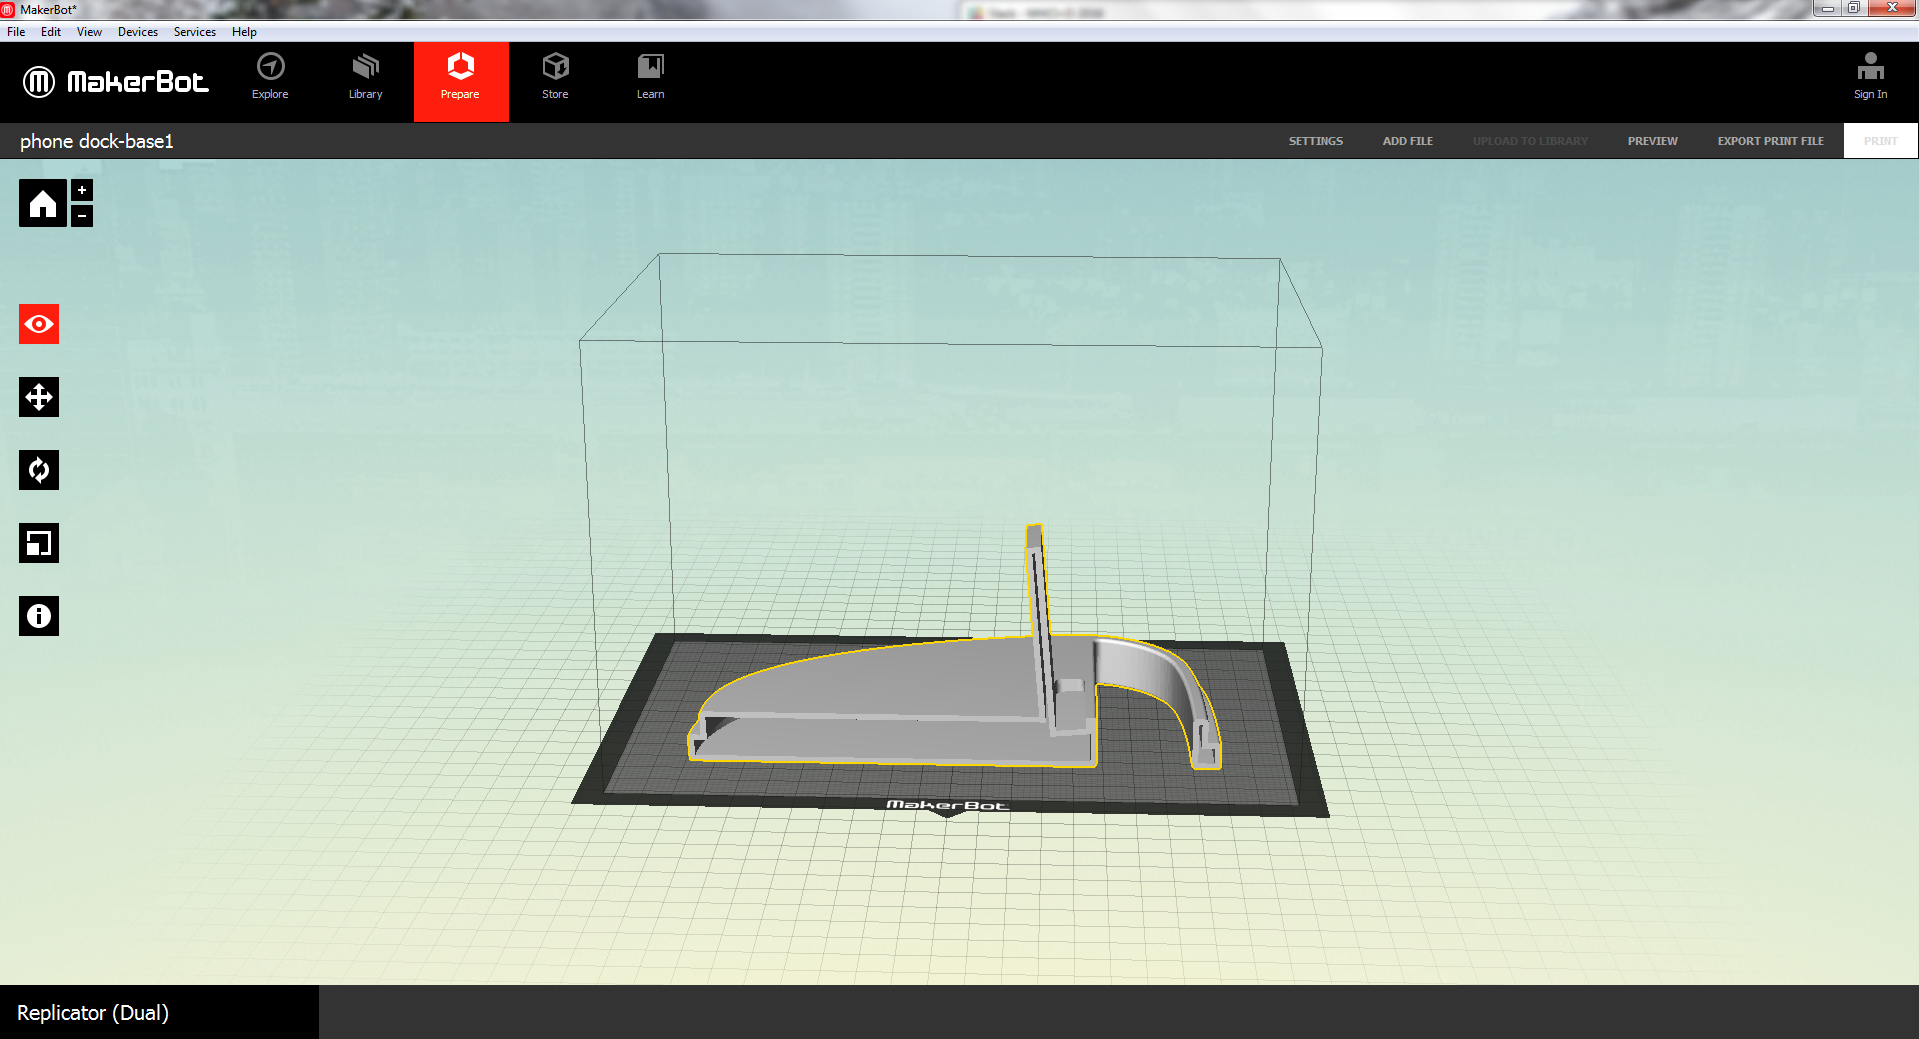
Task: Open the View menu
Action: point(89,32)
